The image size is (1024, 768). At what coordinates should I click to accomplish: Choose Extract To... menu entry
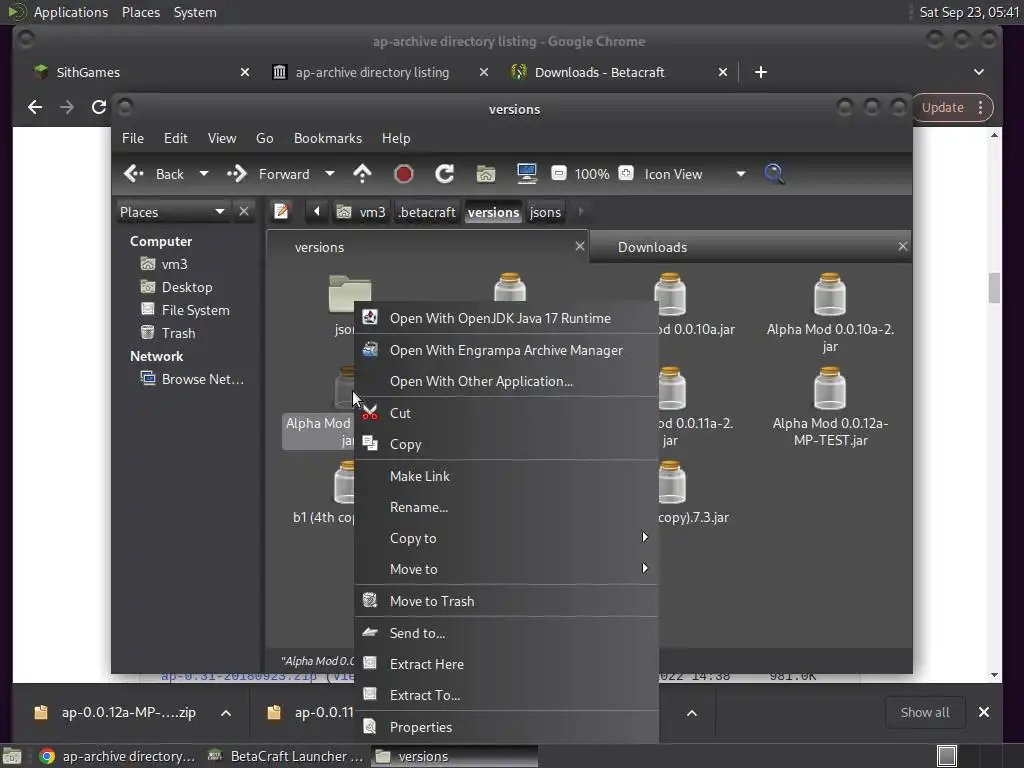tap(506, 696)
